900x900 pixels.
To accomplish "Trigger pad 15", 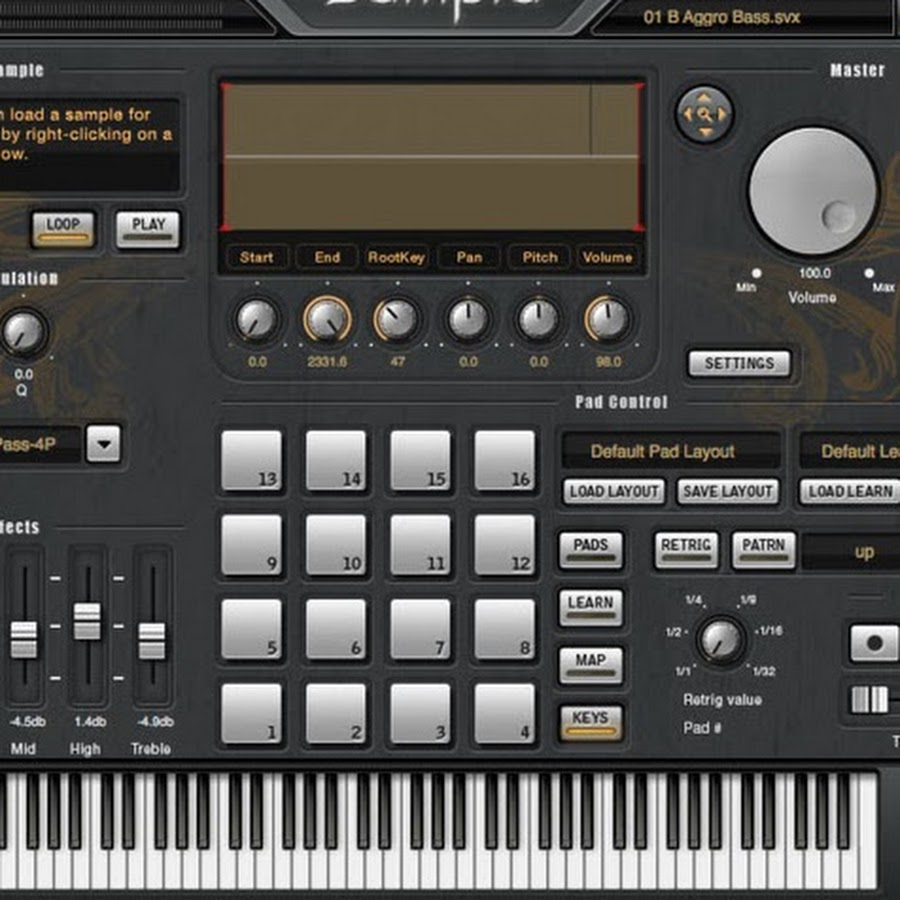I will pos(420,460).
